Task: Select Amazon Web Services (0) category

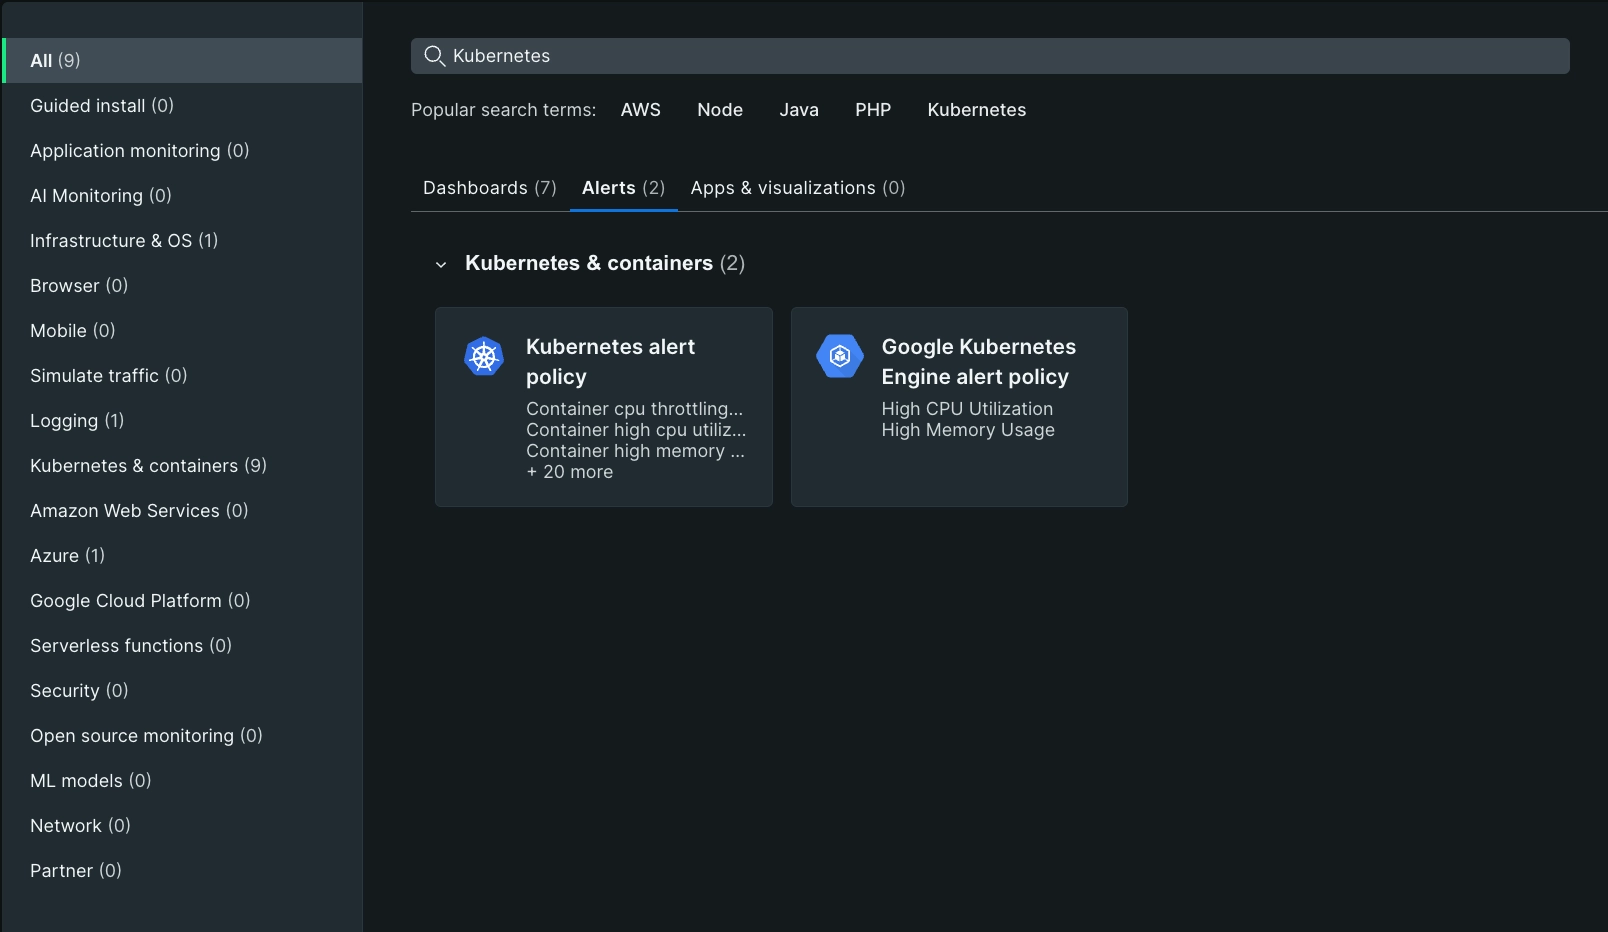Action: tap(182, 510)
